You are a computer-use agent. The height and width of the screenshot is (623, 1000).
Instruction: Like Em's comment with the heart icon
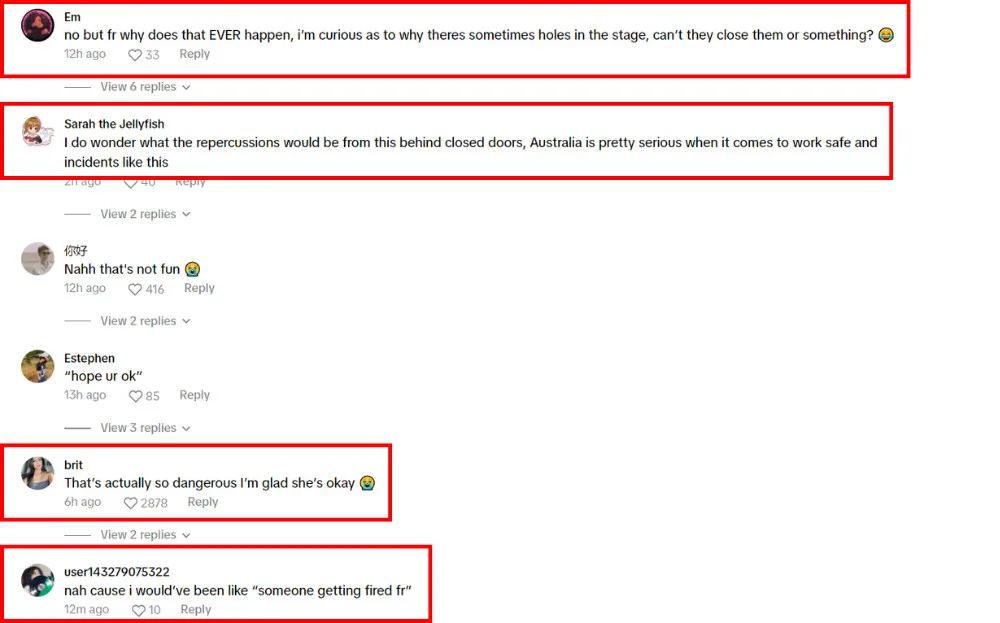135,55
